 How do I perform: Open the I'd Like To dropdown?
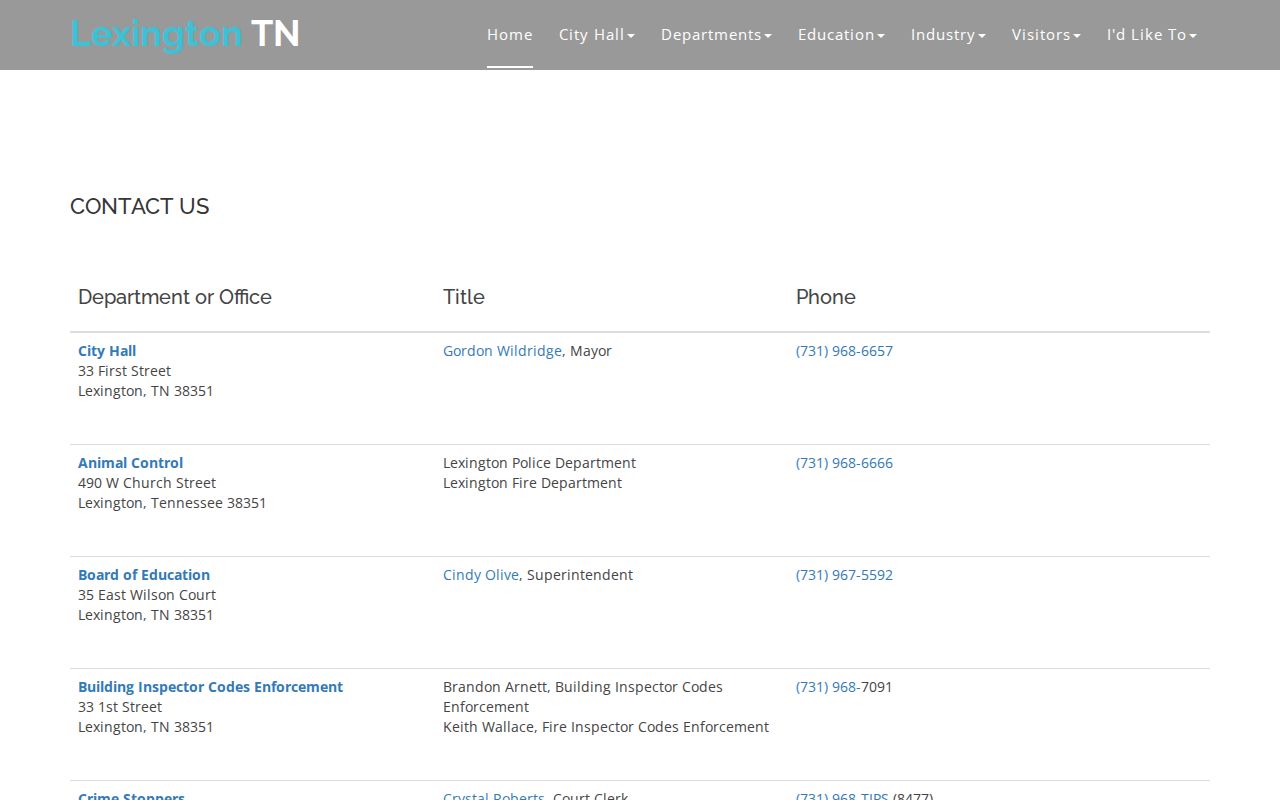point(1152,34)
